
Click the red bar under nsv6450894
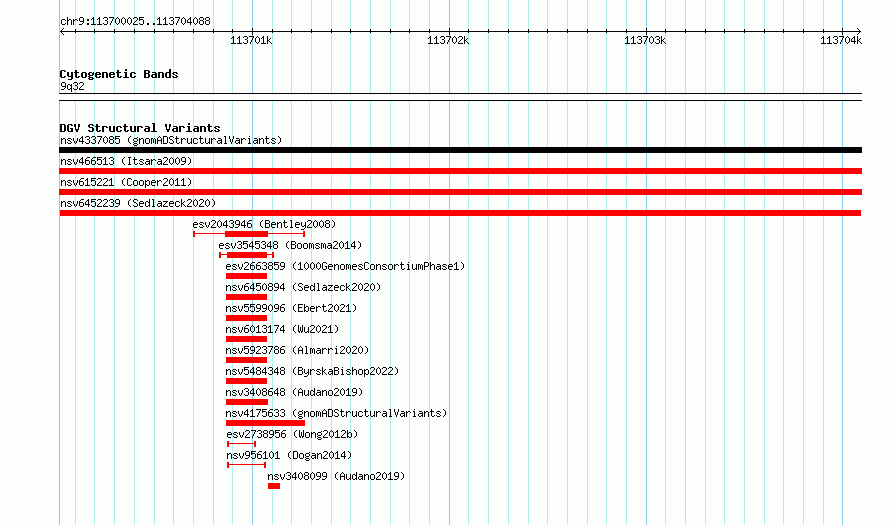[246, 297]
